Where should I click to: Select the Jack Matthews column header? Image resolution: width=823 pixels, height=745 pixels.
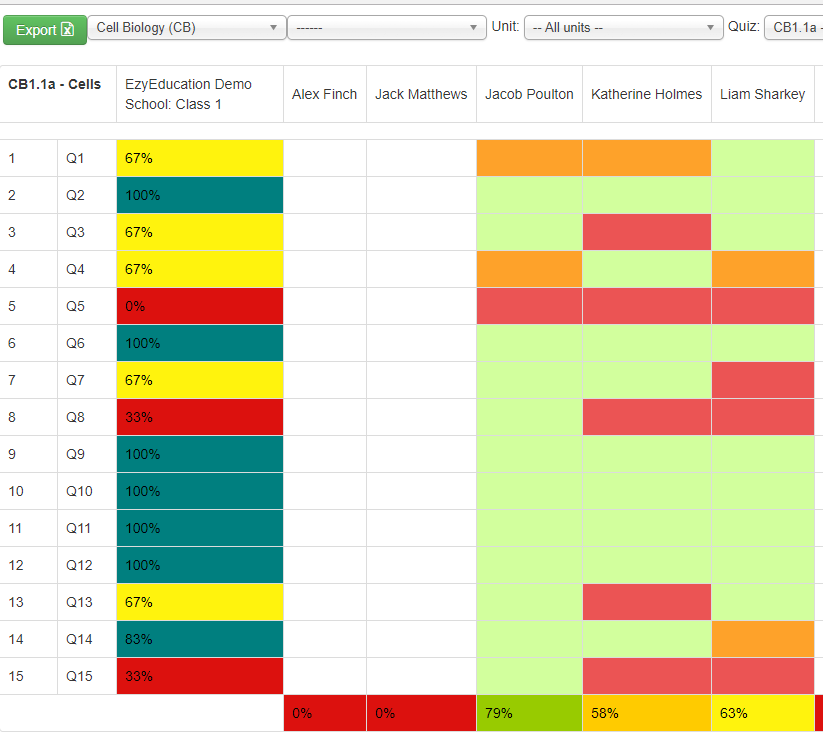pyautogui.click(x=421, y=94)
